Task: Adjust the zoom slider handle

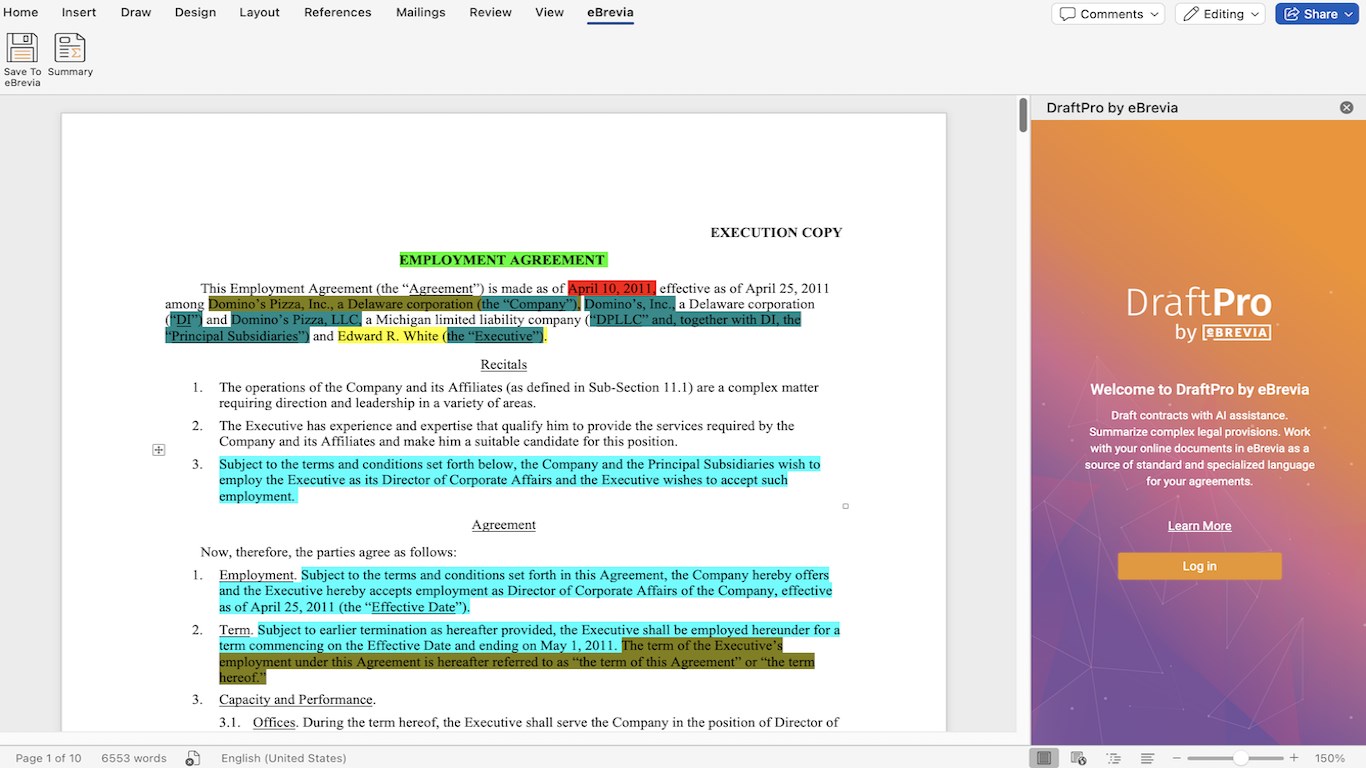Action: (1240, 757)
